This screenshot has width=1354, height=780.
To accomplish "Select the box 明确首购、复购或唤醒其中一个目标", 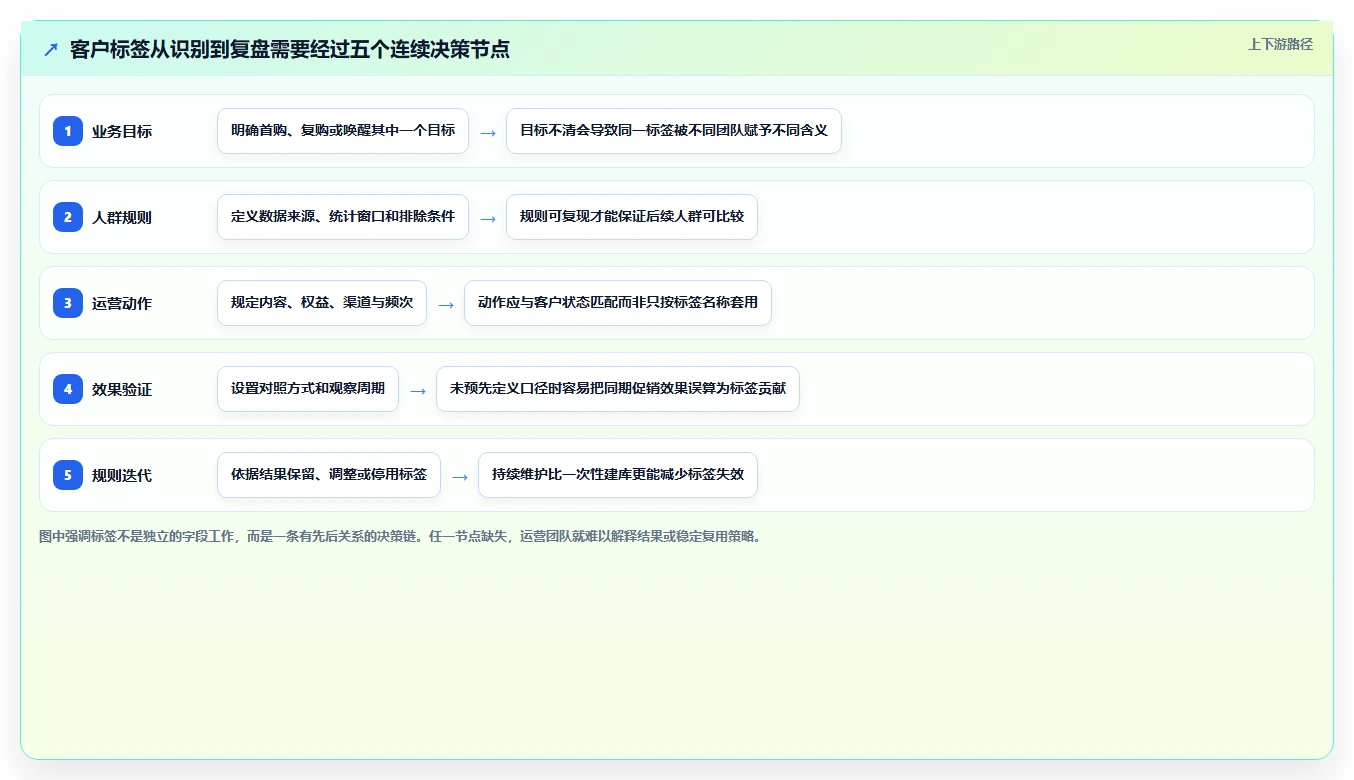I will pyautogui.click(x=343, y=131).
